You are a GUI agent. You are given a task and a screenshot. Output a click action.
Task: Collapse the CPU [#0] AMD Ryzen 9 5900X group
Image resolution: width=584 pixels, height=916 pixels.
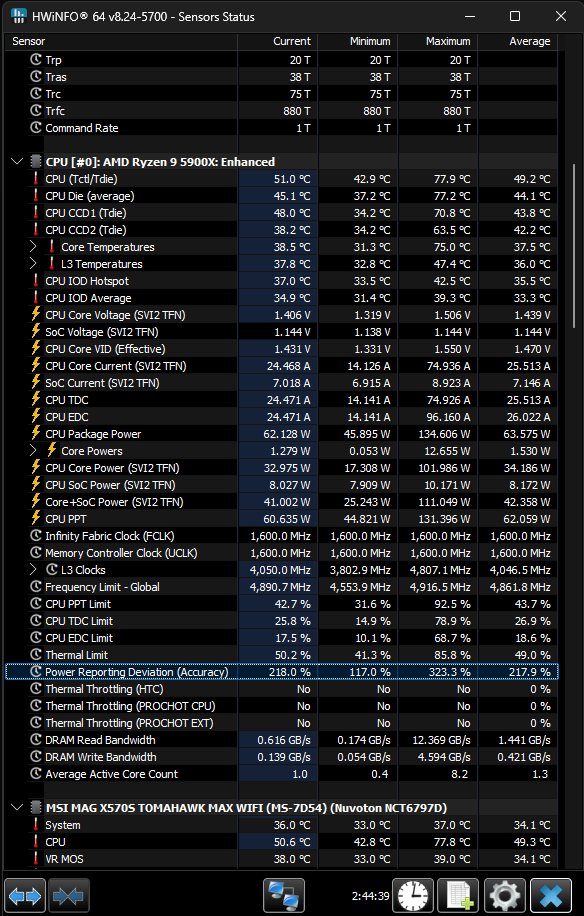pos(17,162)
